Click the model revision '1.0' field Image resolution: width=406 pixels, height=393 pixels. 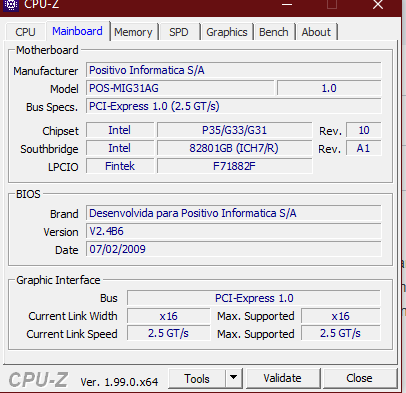[329, 88]
